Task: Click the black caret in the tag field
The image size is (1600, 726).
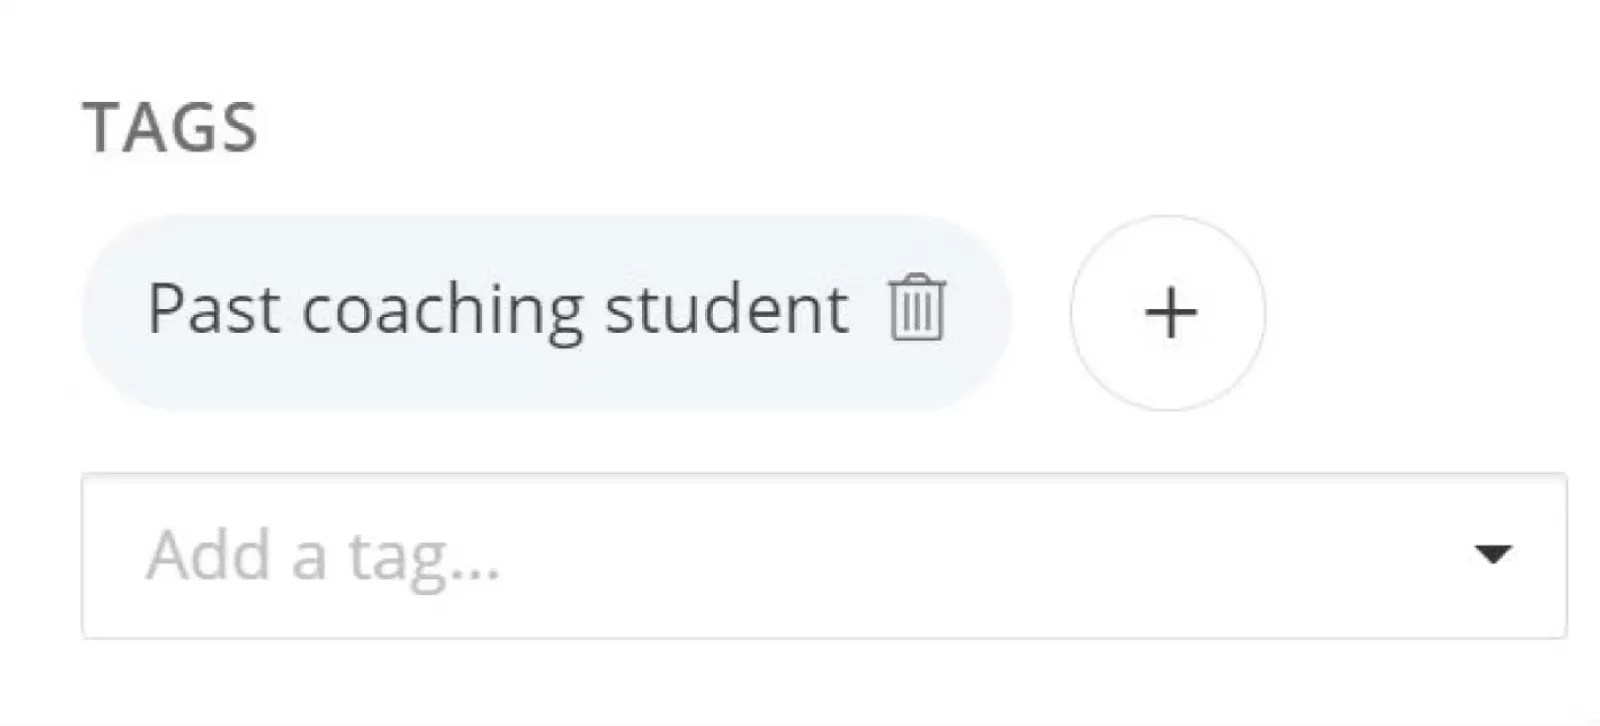Action: click(x=1492, y=554)
